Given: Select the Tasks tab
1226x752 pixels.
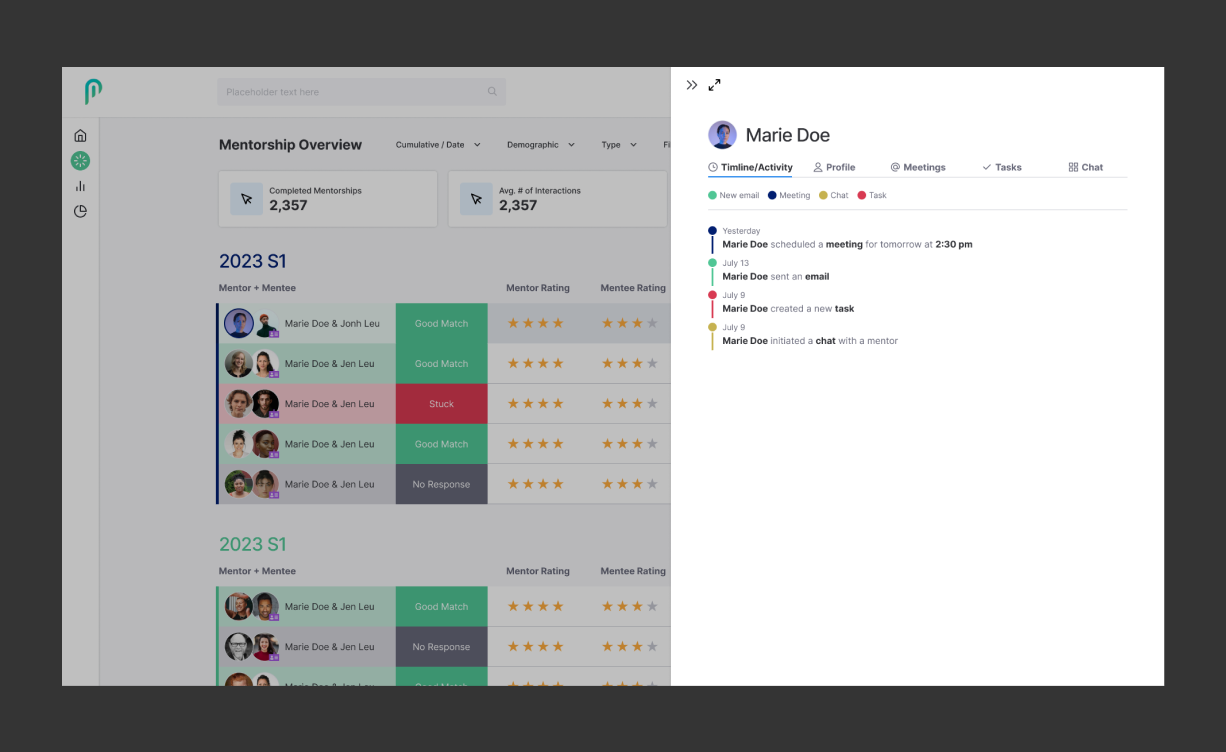Looking at the screenshot, I should (1001, 167).
